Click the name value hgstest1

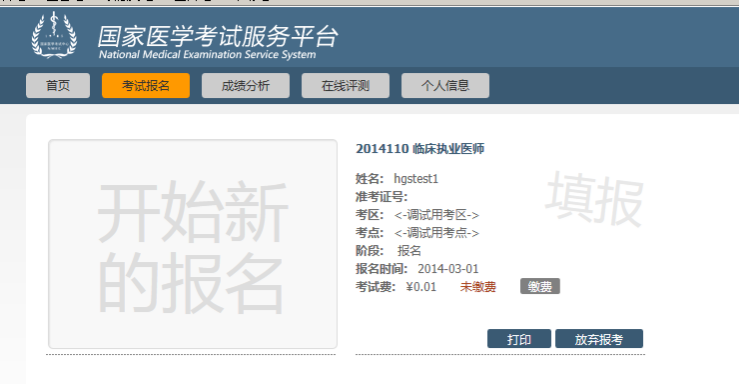click(416, 179)
